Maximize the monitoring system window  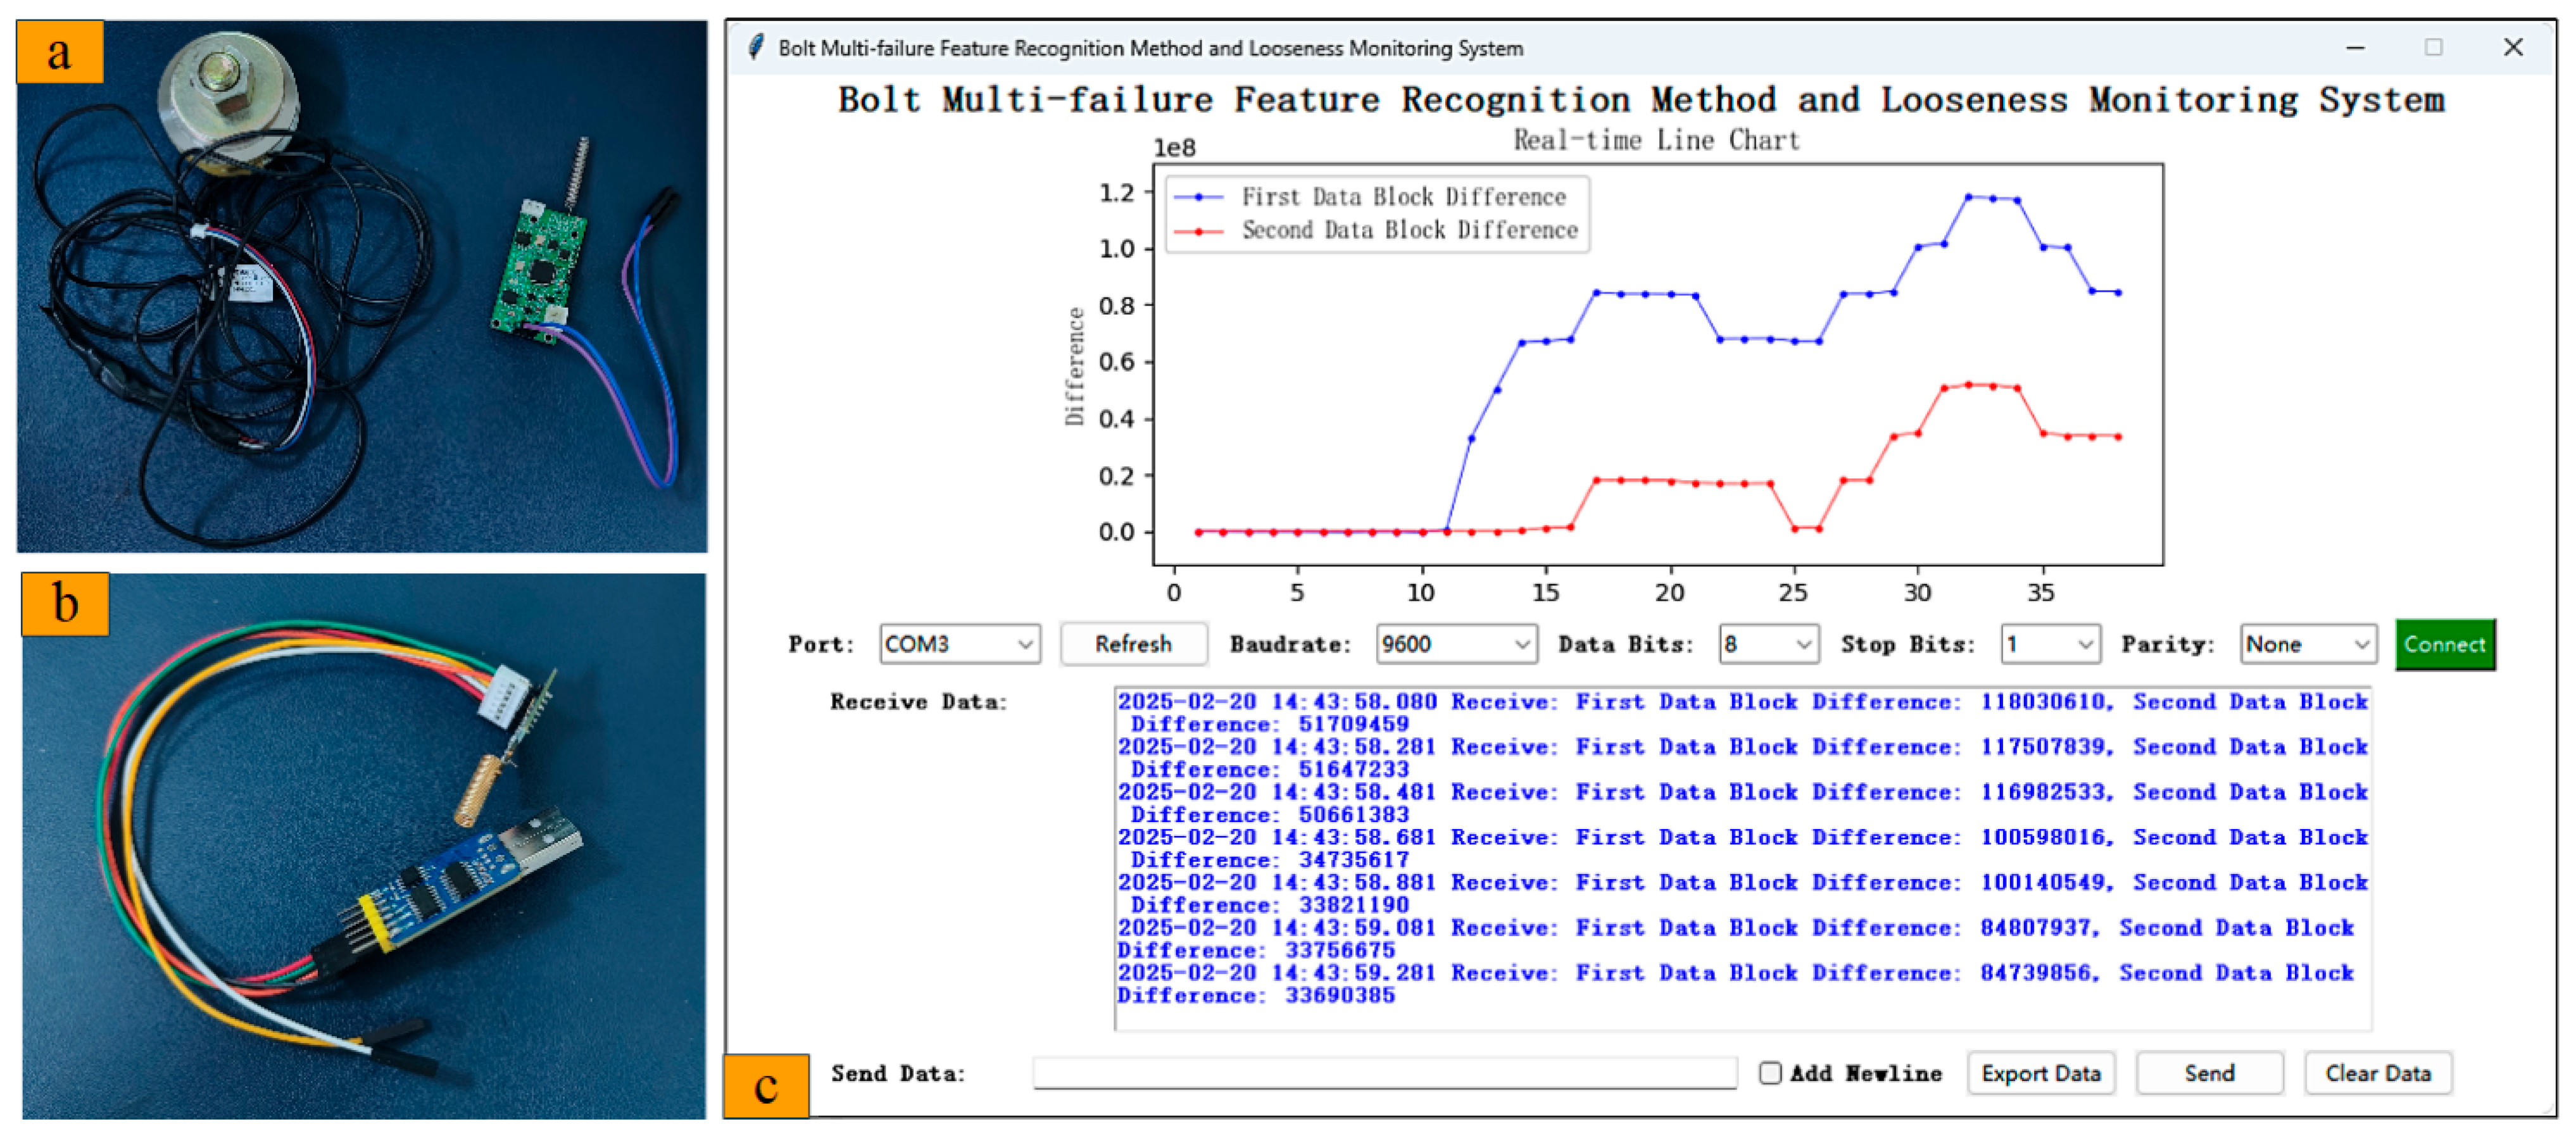(x=2433, y=48)
